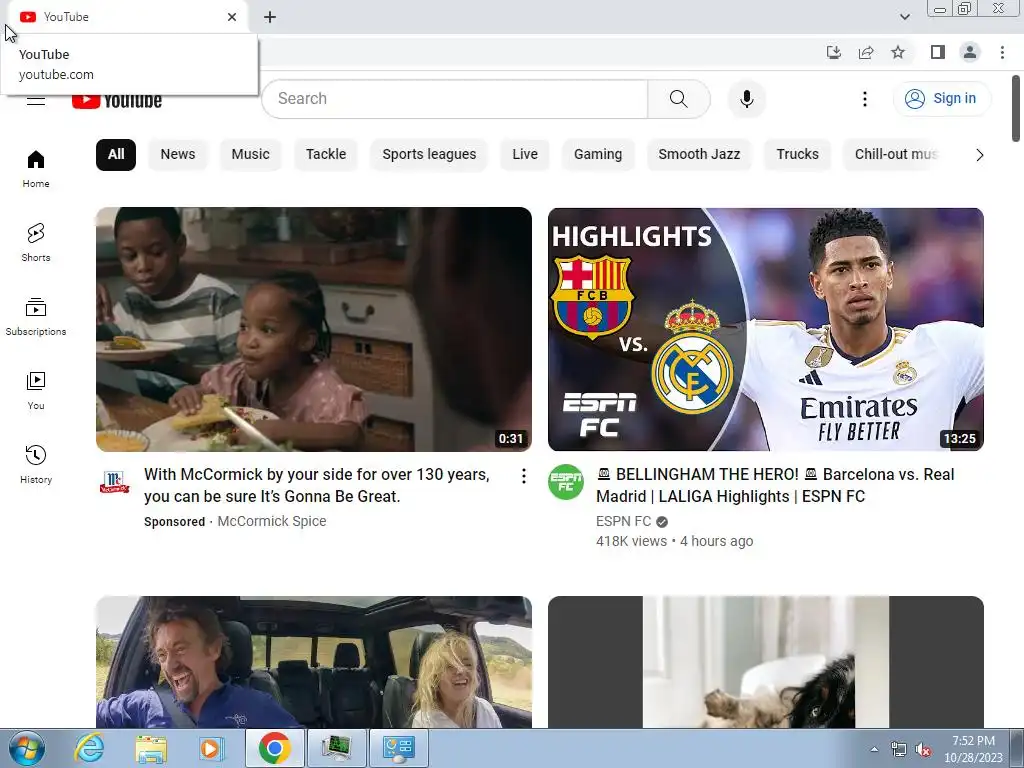Select the All filter chip

point(116,155)
